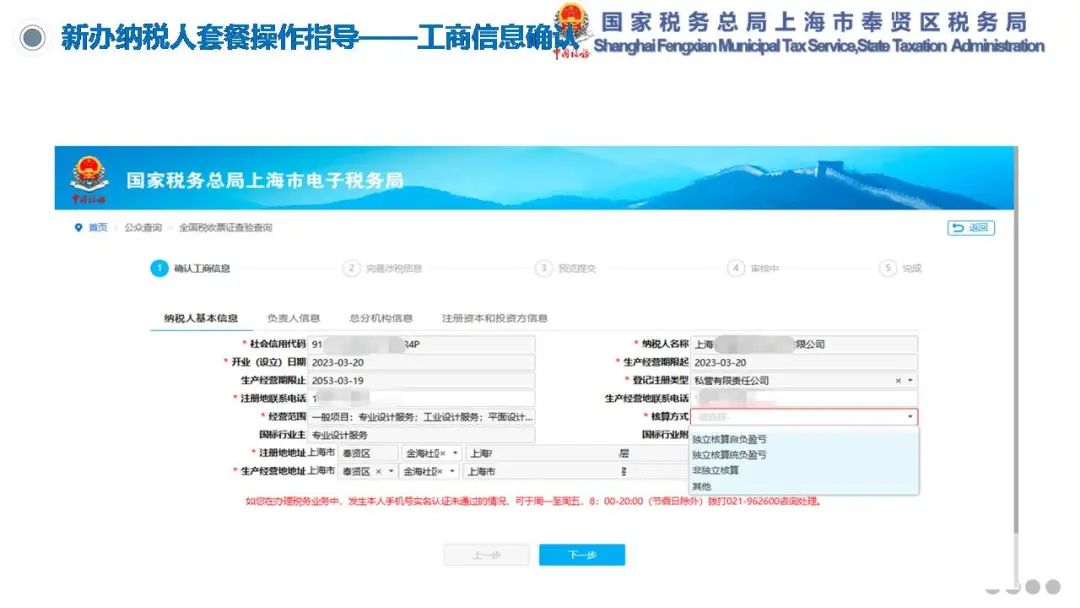Viewport: 1080px width, 608px height.
Task: Click the step label 完善涉税信息
Action: click(x=394, y=269)
